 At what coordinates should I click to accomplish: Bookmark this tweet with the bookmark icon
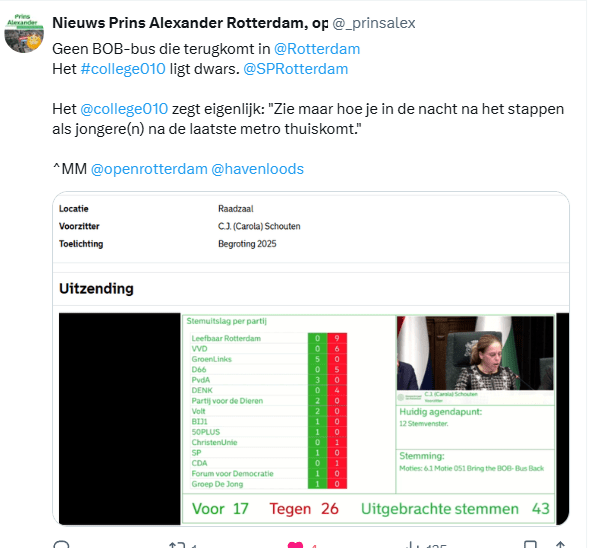(x=530, y=545)
